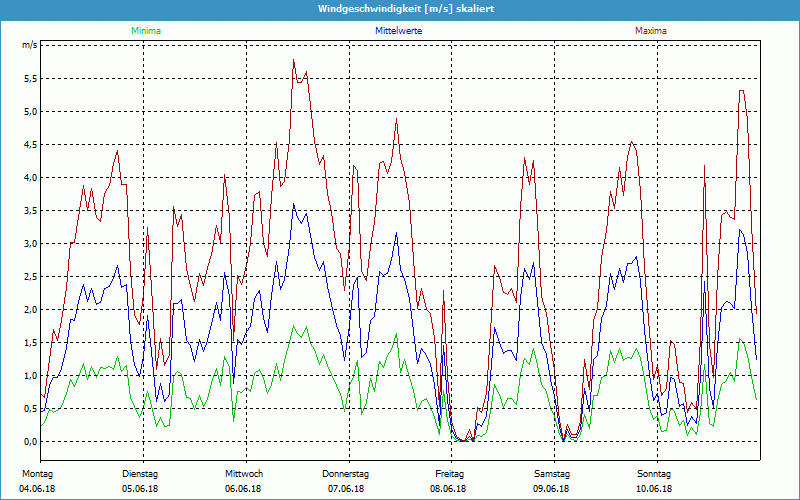Click the green Minima legend label
The width and height of the screenshot is (800, 500).
coord(146,31)
